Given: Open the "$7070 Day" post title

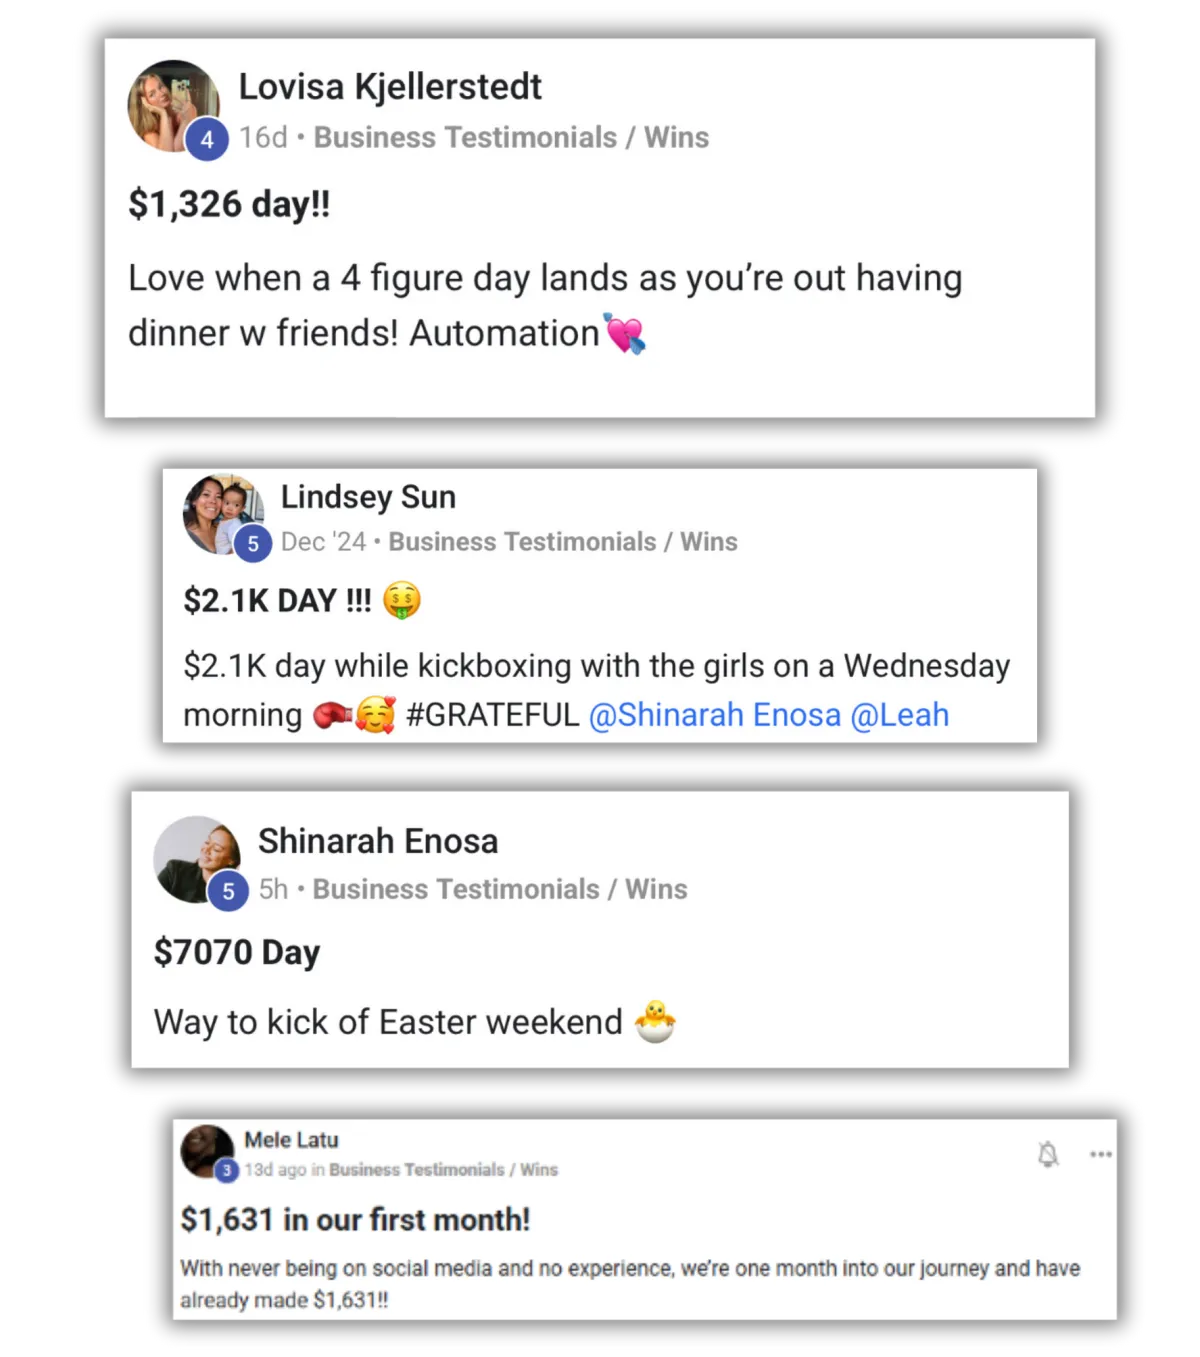Looking at the screenshot, I should (x=237, y=952).
